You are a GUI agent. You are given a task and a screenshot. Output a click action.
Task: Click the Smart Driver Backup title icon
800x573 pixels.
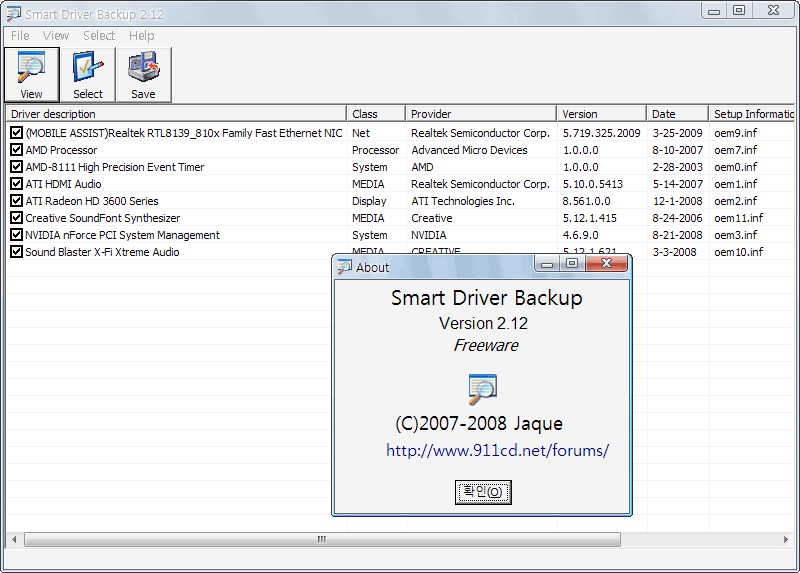pos(14,14)
